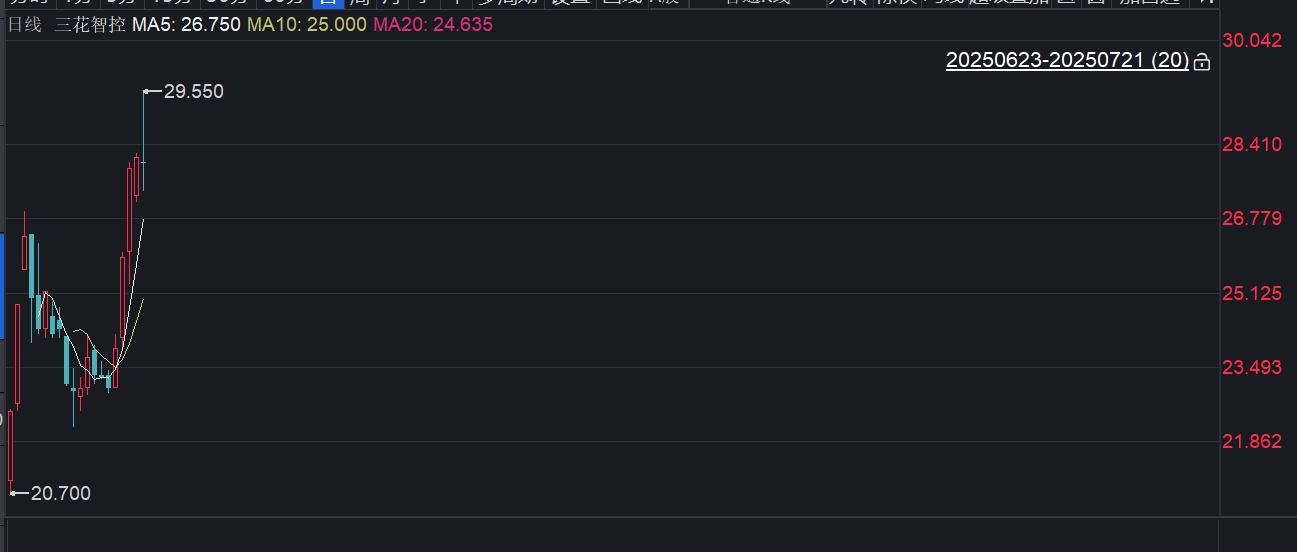Click the 28.410 price axis label
1297x552 pixels.
(1254, 145)
